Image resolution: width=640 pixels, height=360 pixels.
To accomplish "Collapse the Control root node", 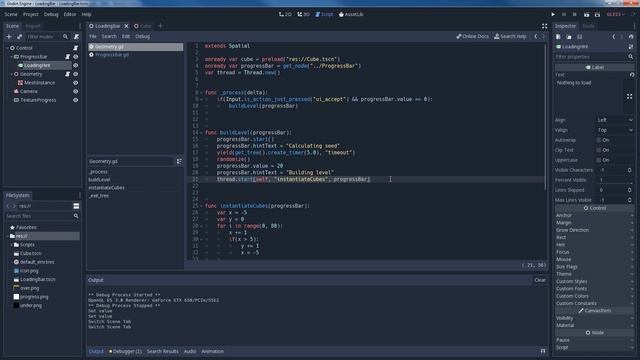I will pos(7,48).
